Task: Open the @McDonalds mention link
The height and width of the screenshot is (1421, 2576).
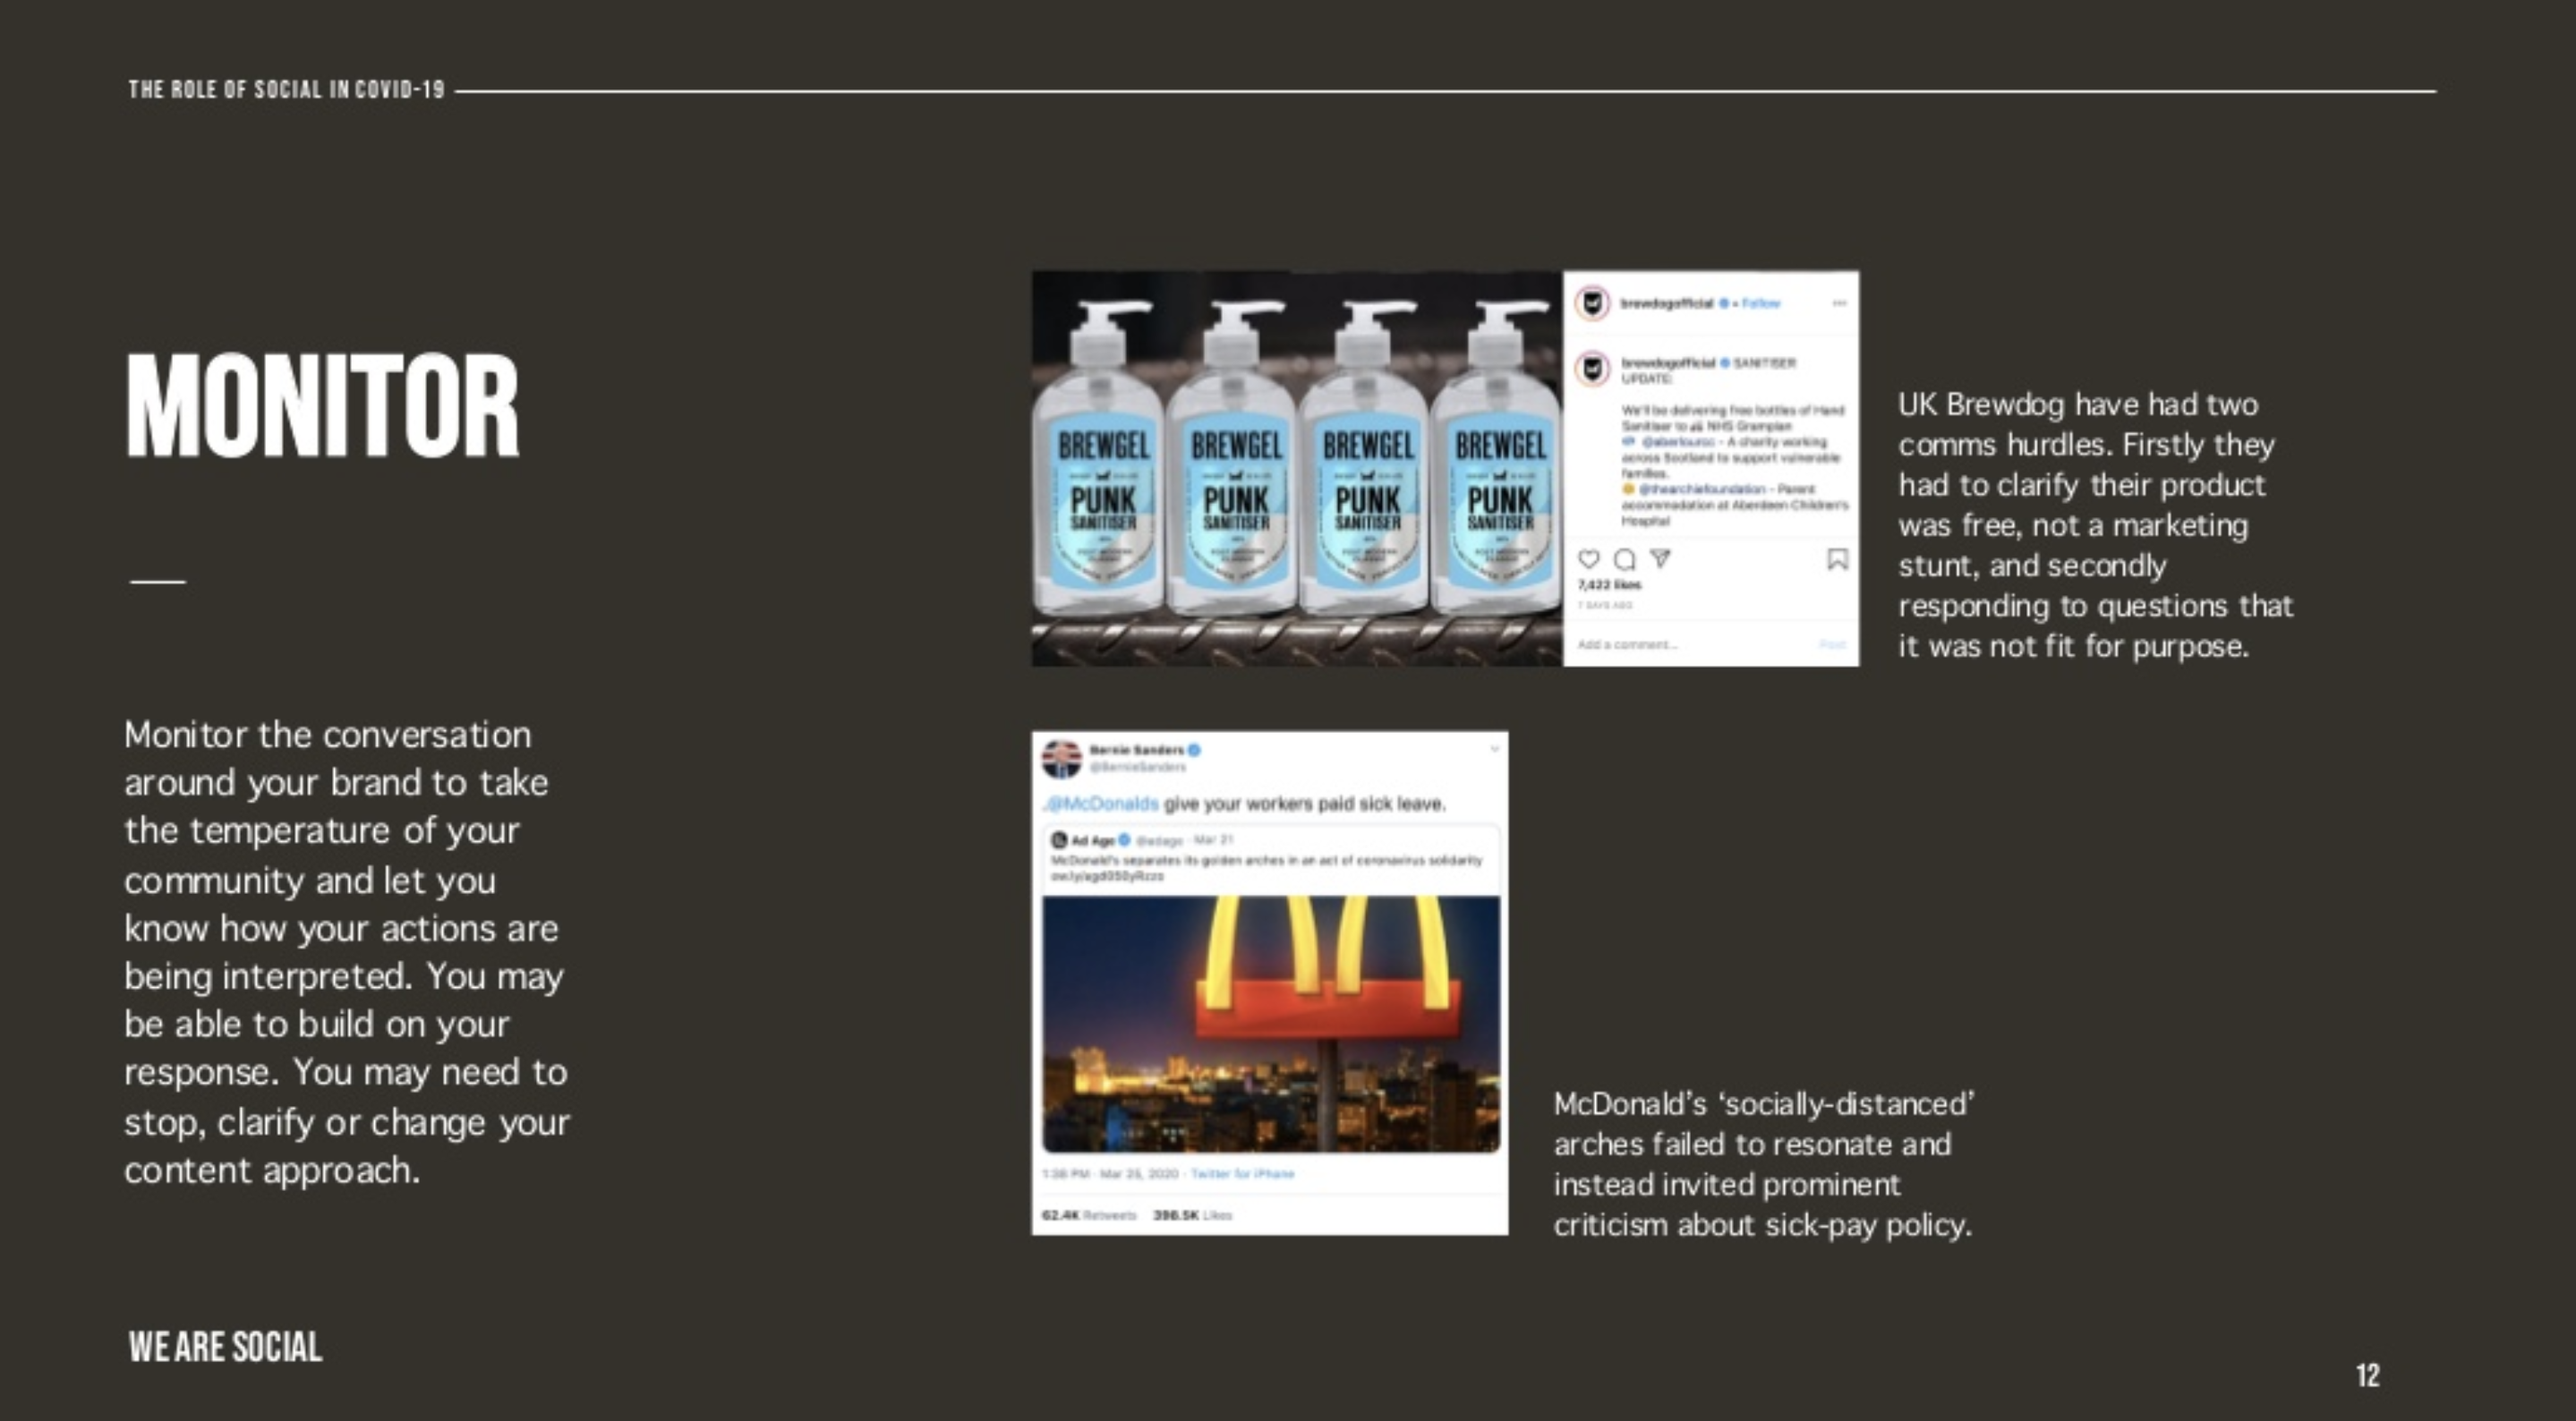Action: [1101, 804]
